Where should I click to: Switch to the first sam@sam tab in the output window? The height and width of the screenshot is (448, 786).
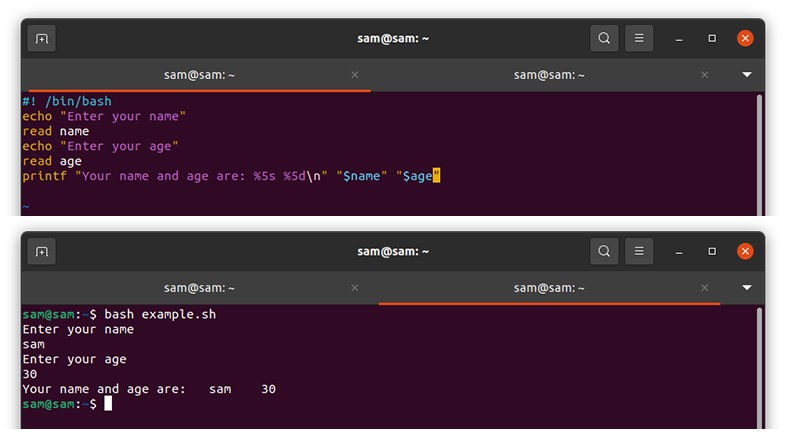(198, 288)
